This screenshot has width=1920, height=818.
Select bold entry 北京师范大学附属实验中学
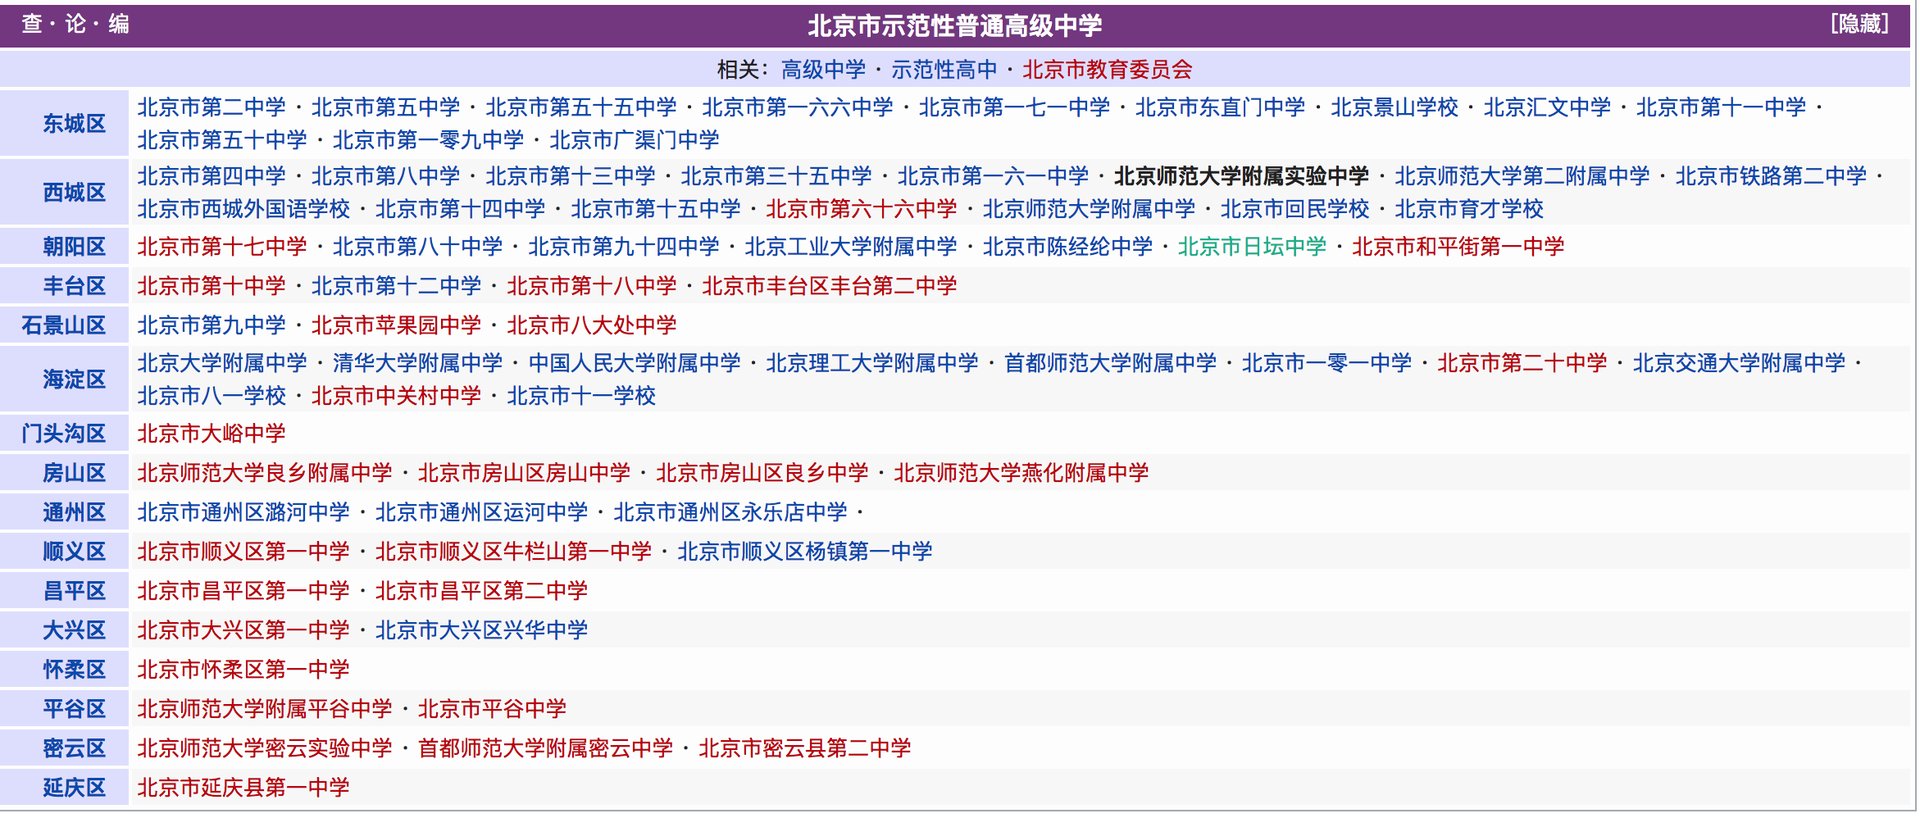(1241, 176)
